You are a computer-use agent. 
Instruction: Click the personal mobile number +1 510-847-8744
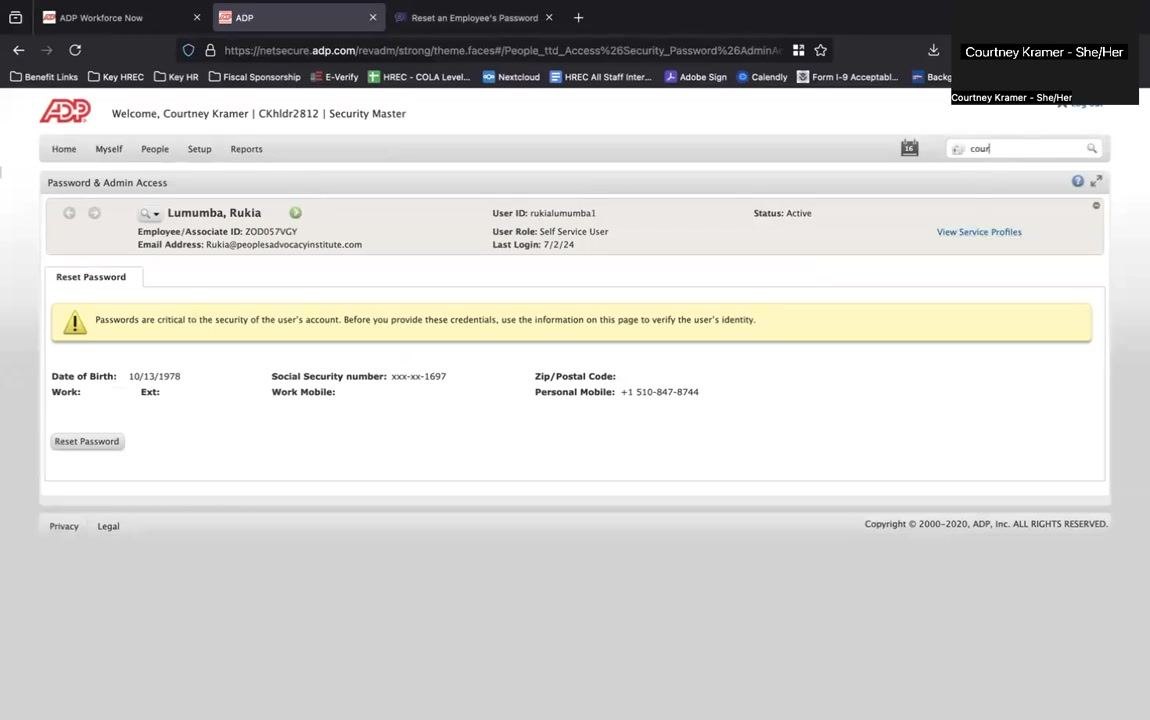659,392
